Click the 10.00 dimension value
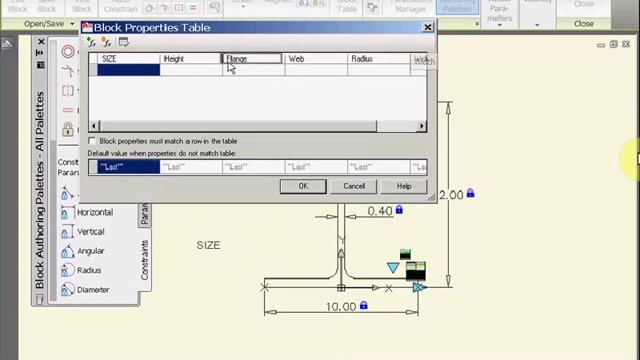The image size is (640, 360). click(x=341, y=307)
